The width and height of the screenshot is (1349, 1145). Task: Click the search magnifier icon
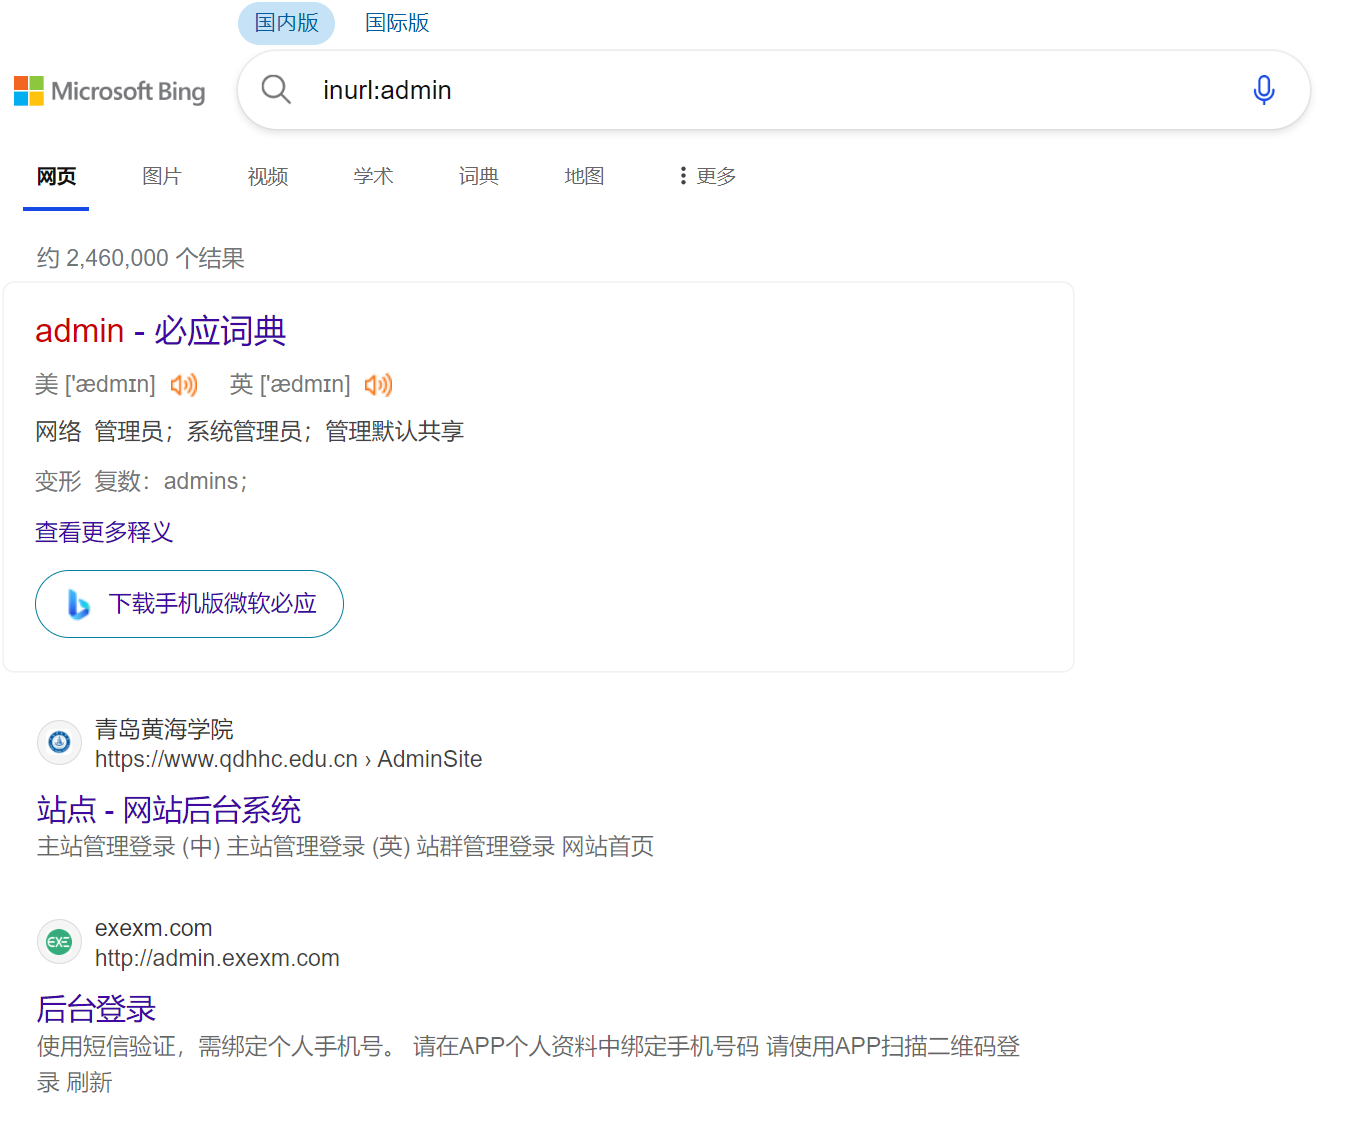pyautogui.click(x=276, y=90)
